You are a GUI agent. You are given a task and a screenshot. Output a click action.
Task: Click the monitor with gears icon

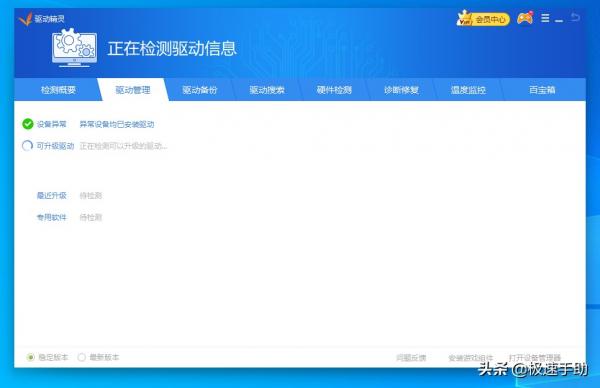[x=75, y=49]
